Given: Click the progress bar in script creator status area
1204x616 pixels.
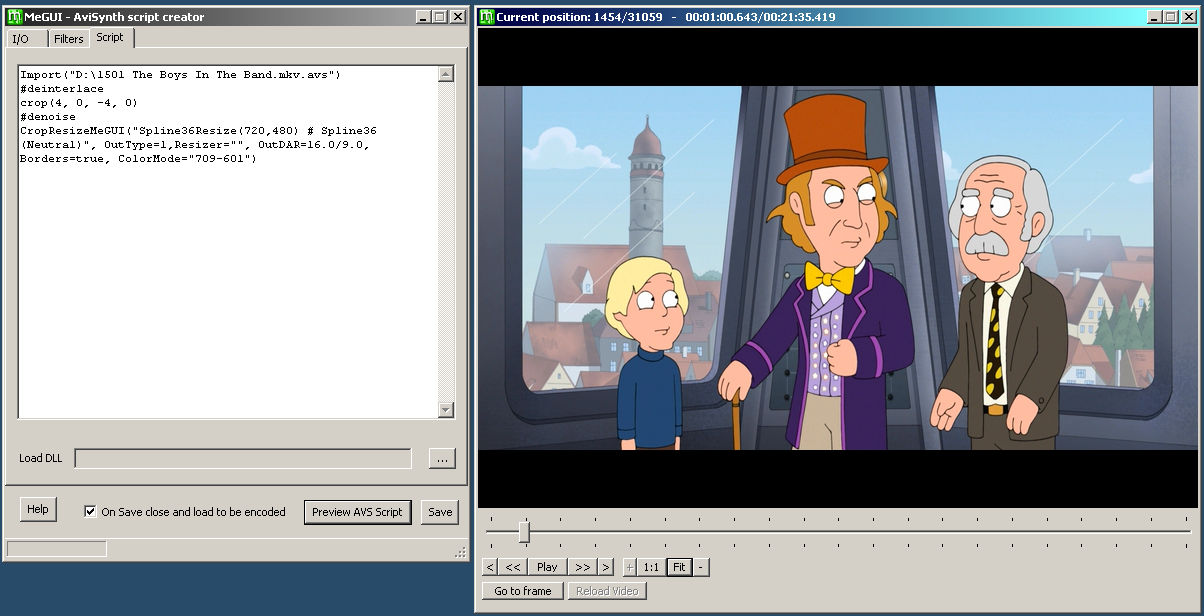Looking at the screenshot, I should coord(57,549).
